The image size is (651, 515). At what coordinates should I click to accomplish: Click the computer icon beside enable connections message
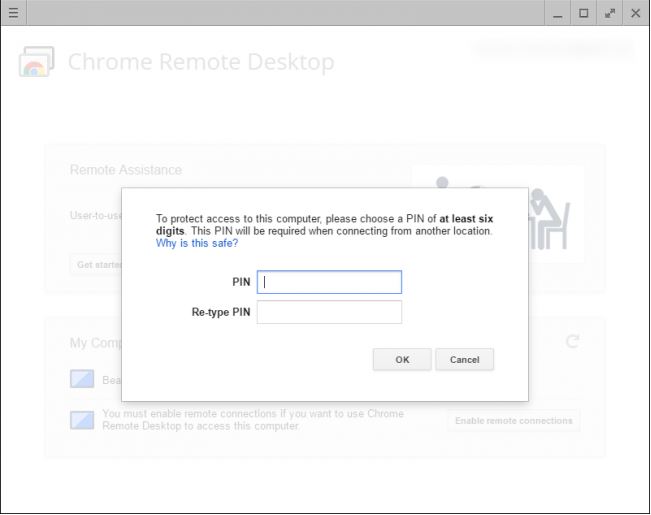click(82, 420)
